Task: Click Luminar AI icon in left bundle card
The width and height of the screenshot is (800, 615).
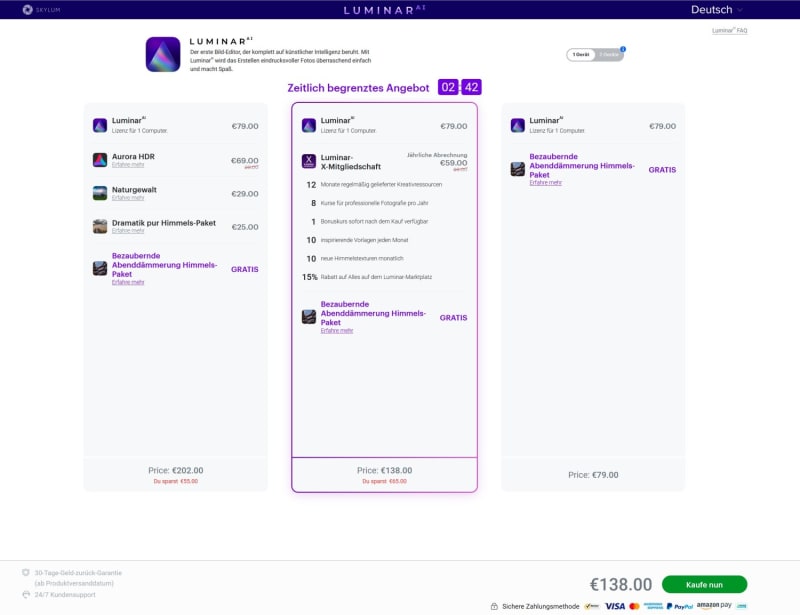Action: coord(100,125)
